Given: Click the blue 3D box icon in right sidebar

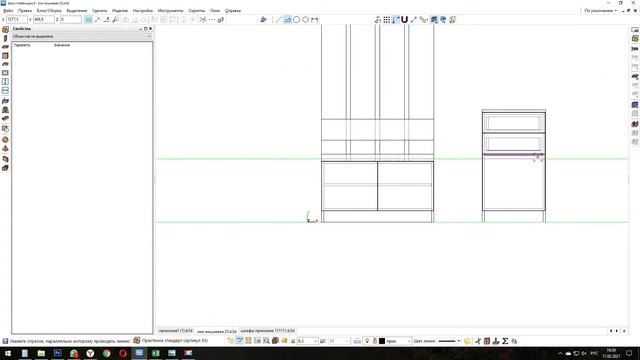Looking at the screenshot, I should click(635, 105).
